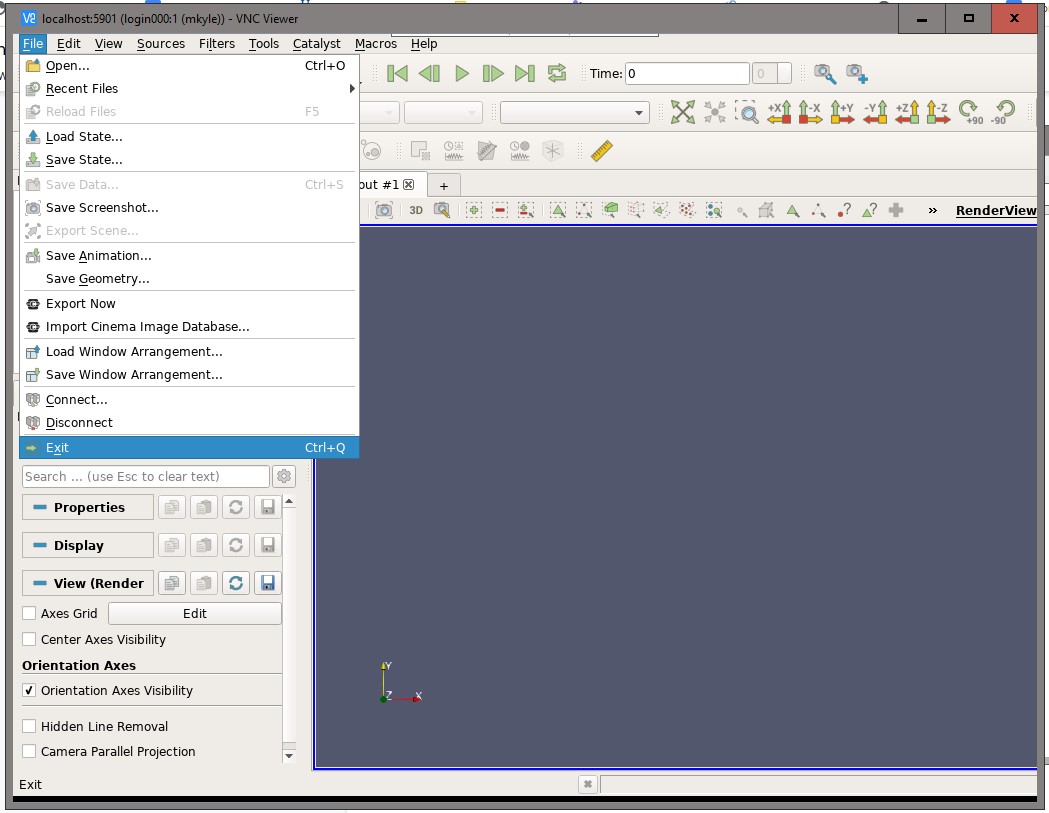
Task: Open the empty wide toolbar combo box
Action: point(575,113)
